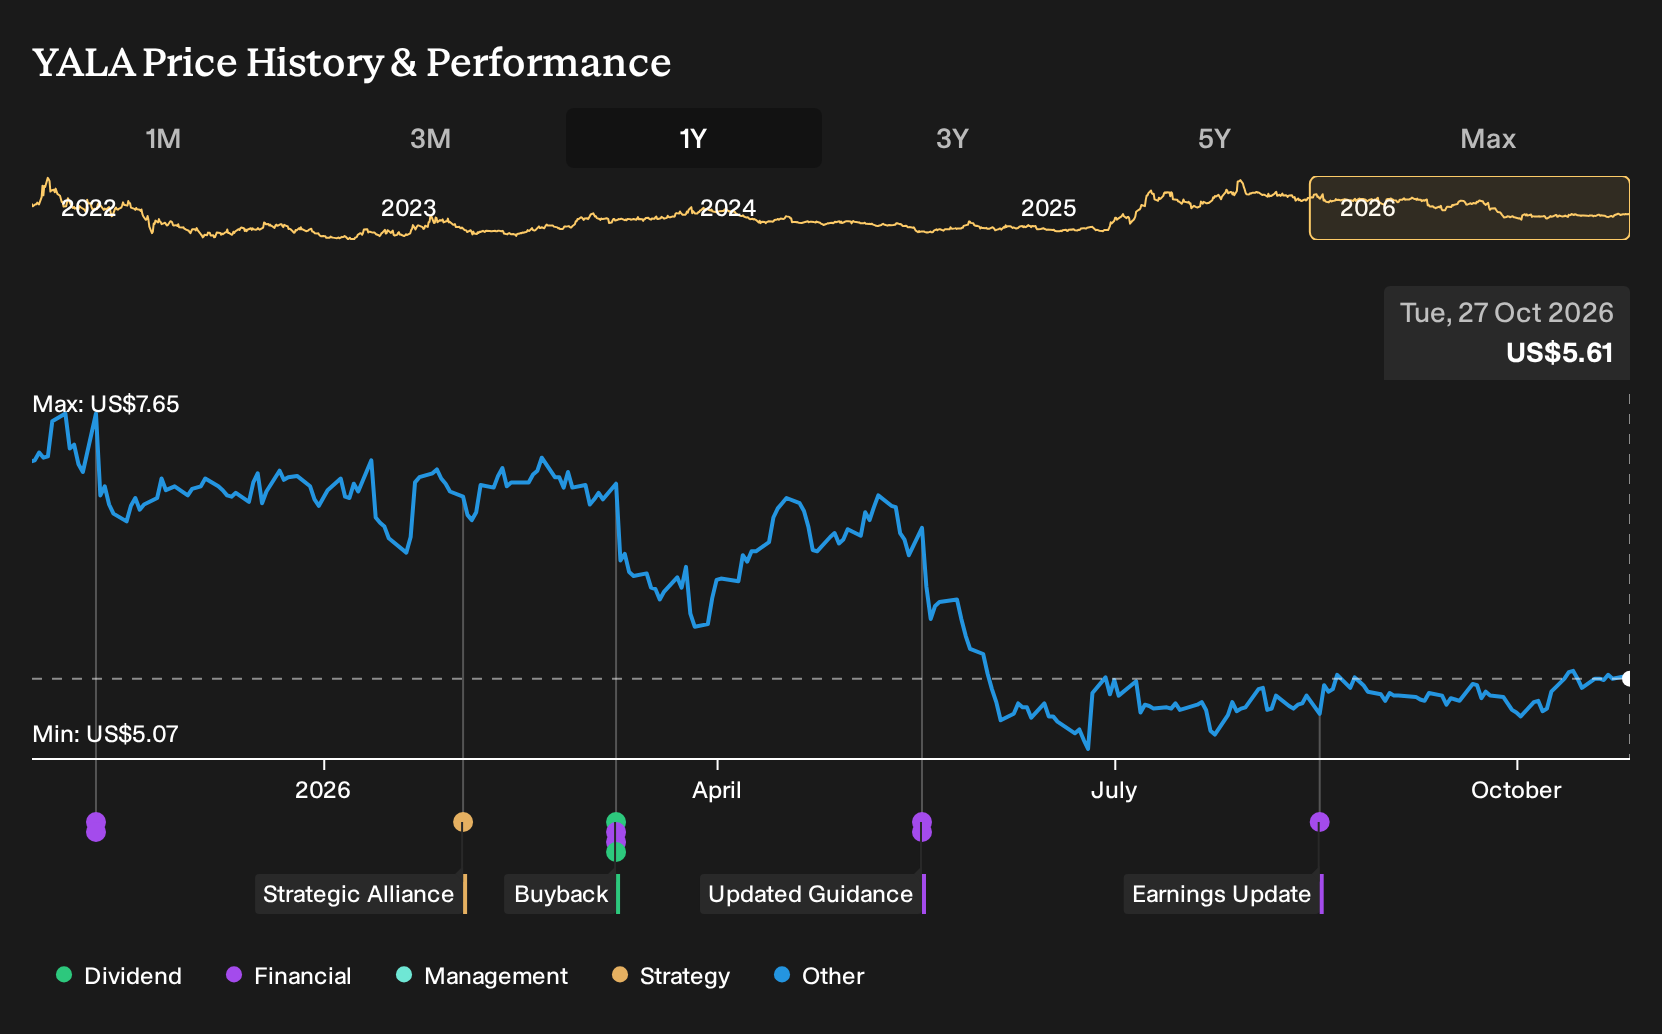Screen dimensions: 1662x1034
Task: Click the 2025 label on overview chart
Action: pyautogui.click(x=1048, y=208)
